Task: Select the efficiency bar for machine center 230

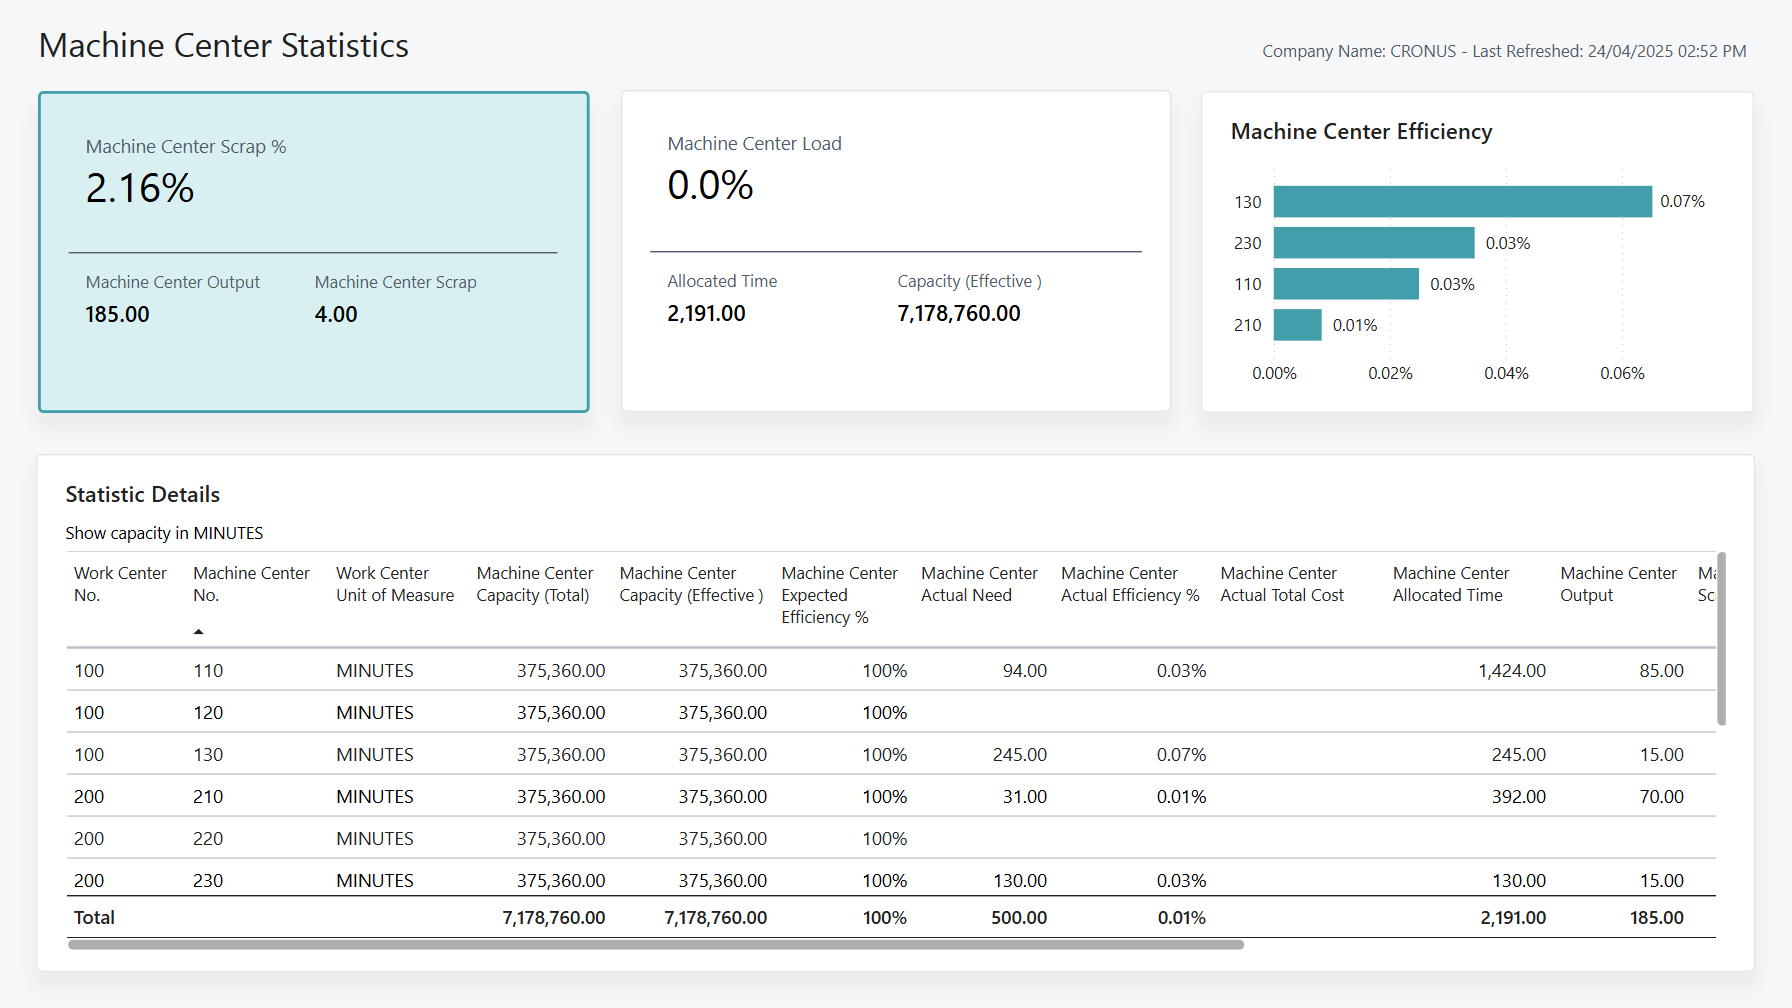Action: [1374, 242]
